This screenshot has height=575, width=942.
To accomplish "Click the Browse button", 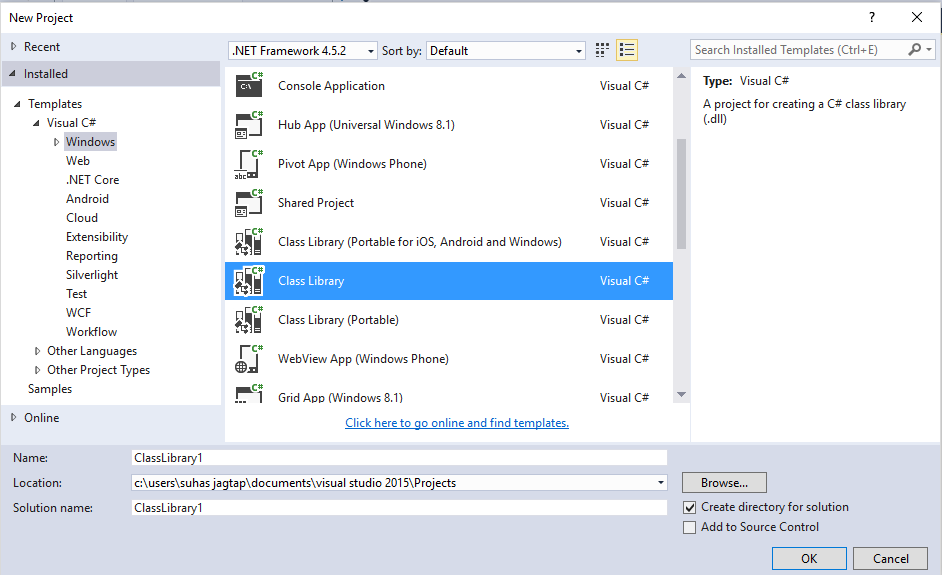I will click(724, 483).
